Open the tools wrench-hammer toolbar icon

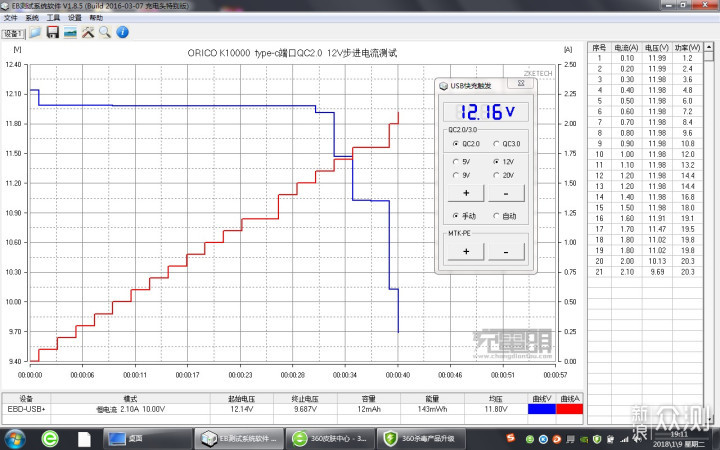(x=87, y=33)
